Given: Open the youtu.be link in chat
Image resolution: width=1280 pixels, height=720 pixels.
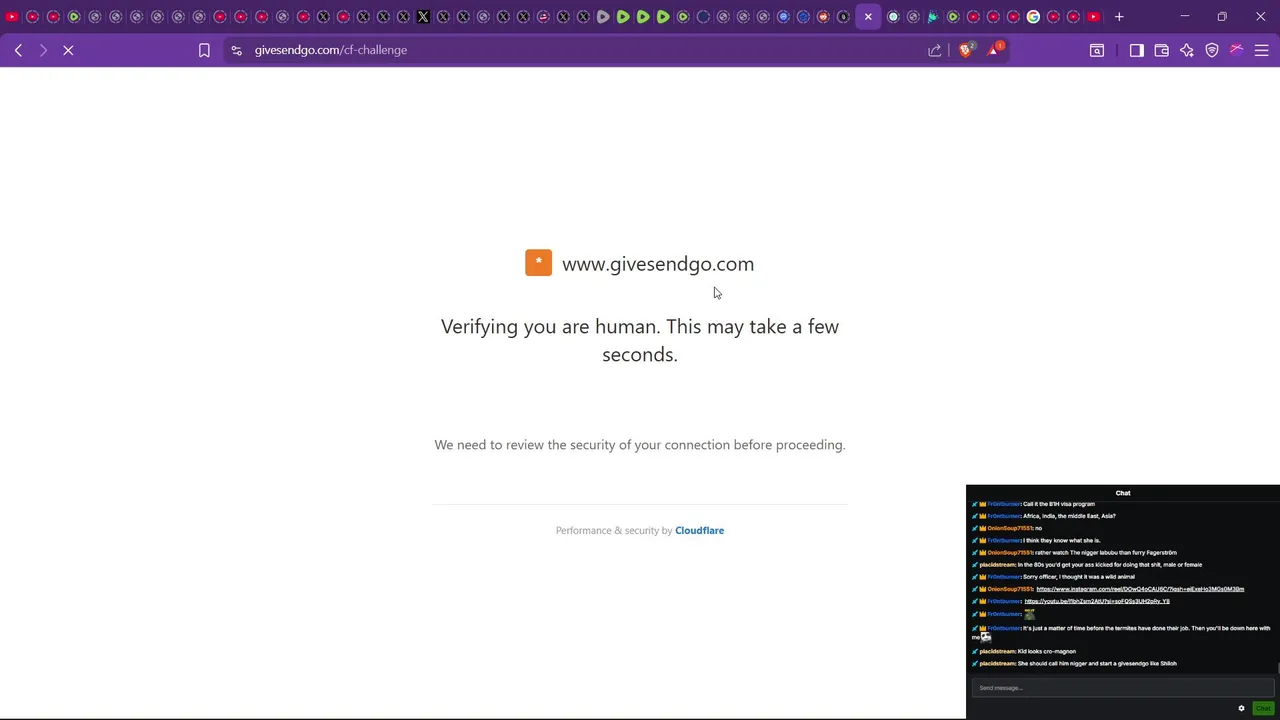Looking at the screenshot, I should (1097, 601).
